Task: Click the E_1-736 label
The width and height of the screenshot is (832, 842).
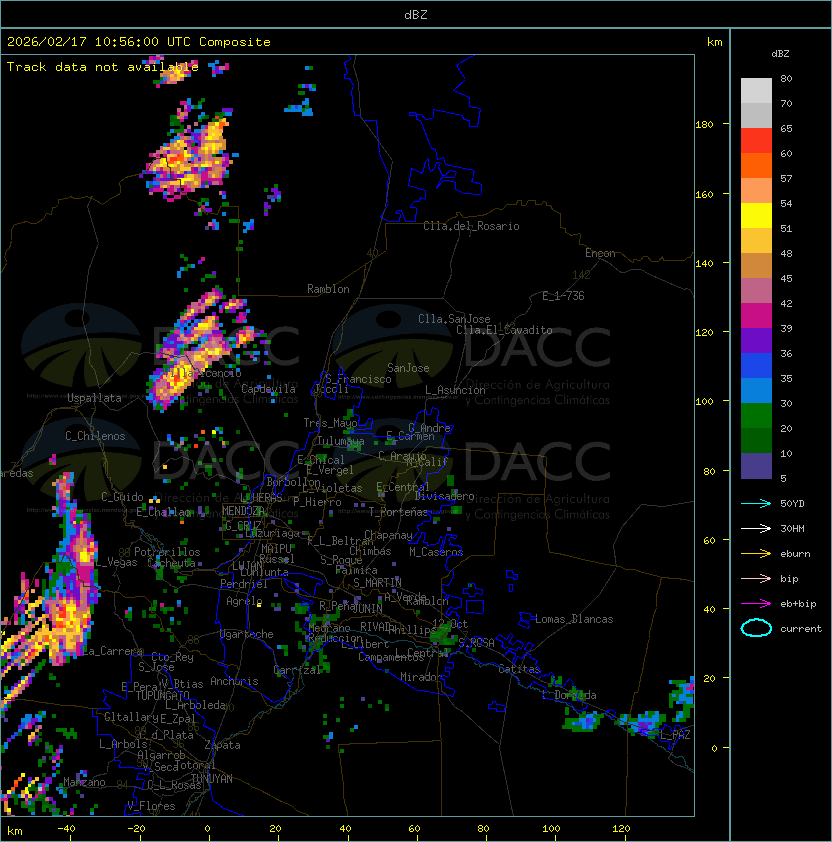Action: pyautogui.click(x=563, y=296)
